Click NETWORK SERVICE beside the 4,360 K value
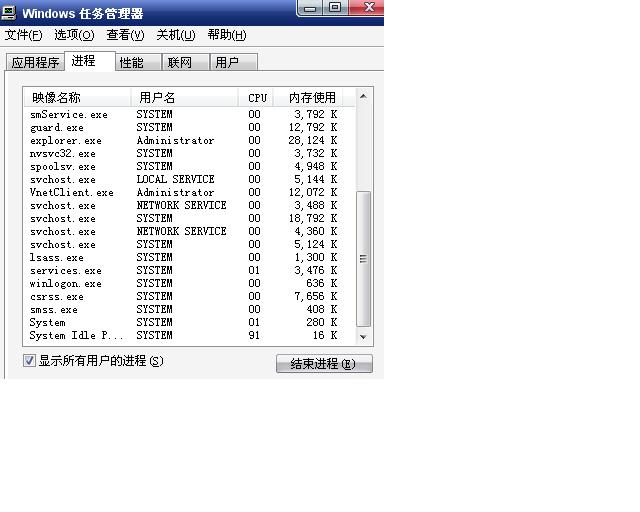 coord(181,232)
